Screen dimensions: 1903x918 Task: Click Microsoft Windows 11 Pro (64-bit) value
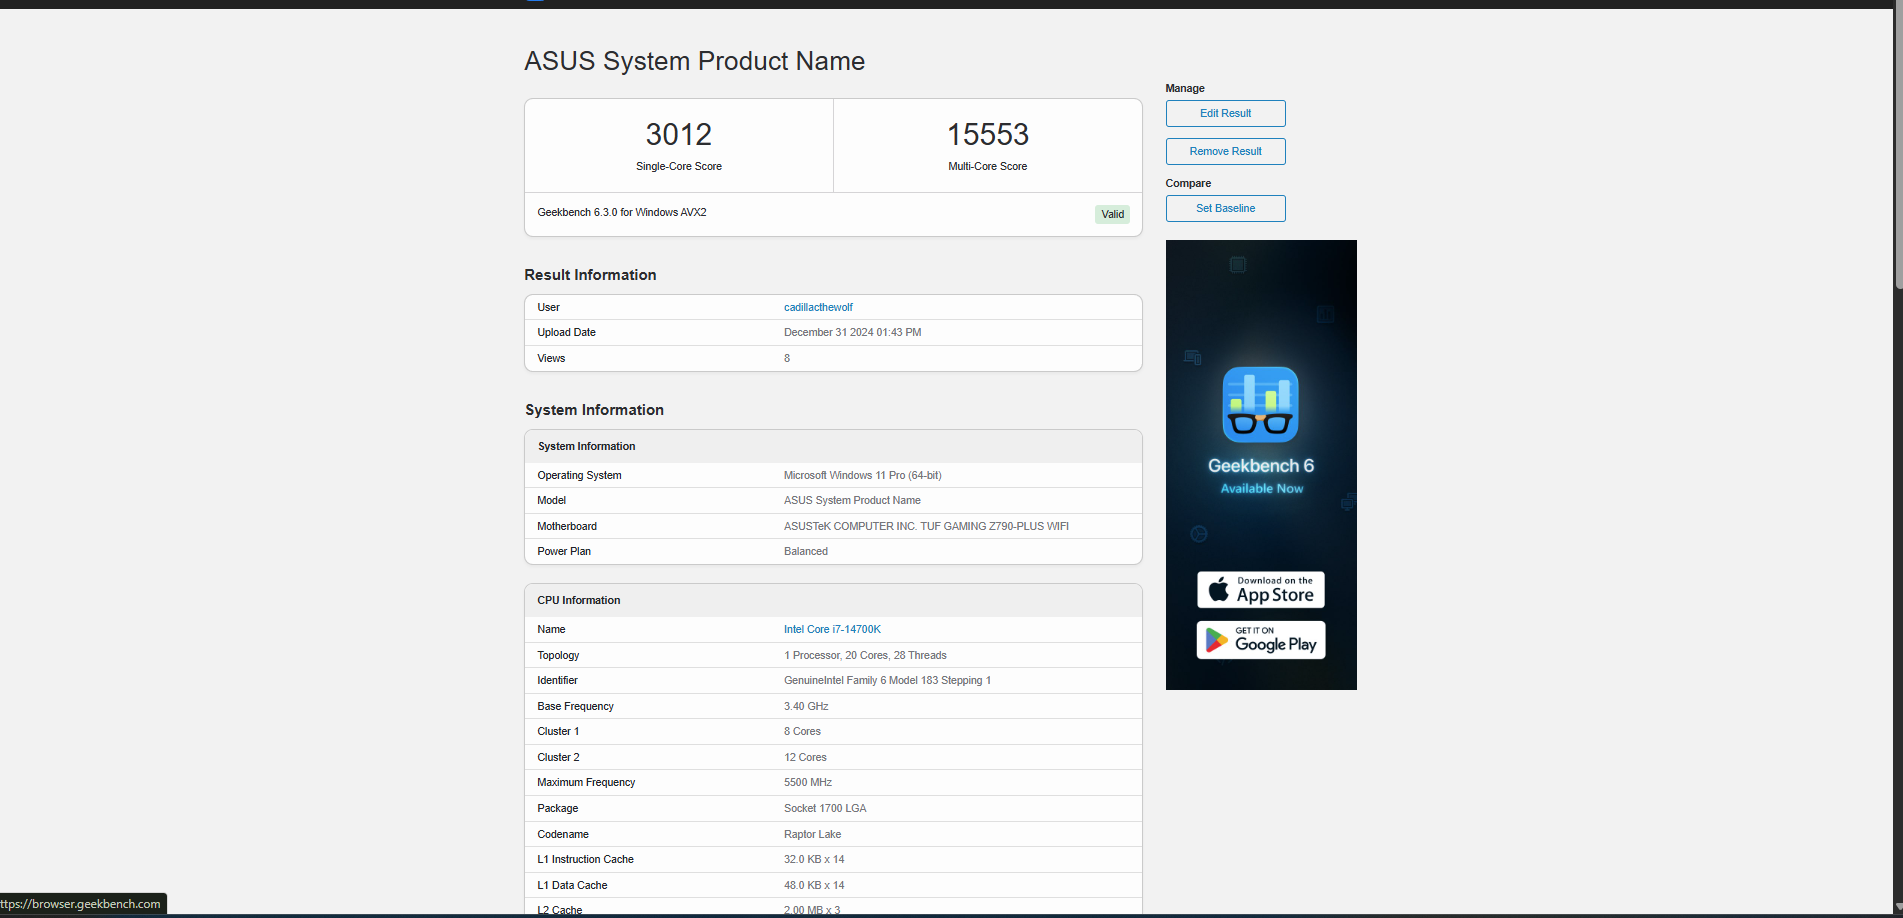point(863,475)
